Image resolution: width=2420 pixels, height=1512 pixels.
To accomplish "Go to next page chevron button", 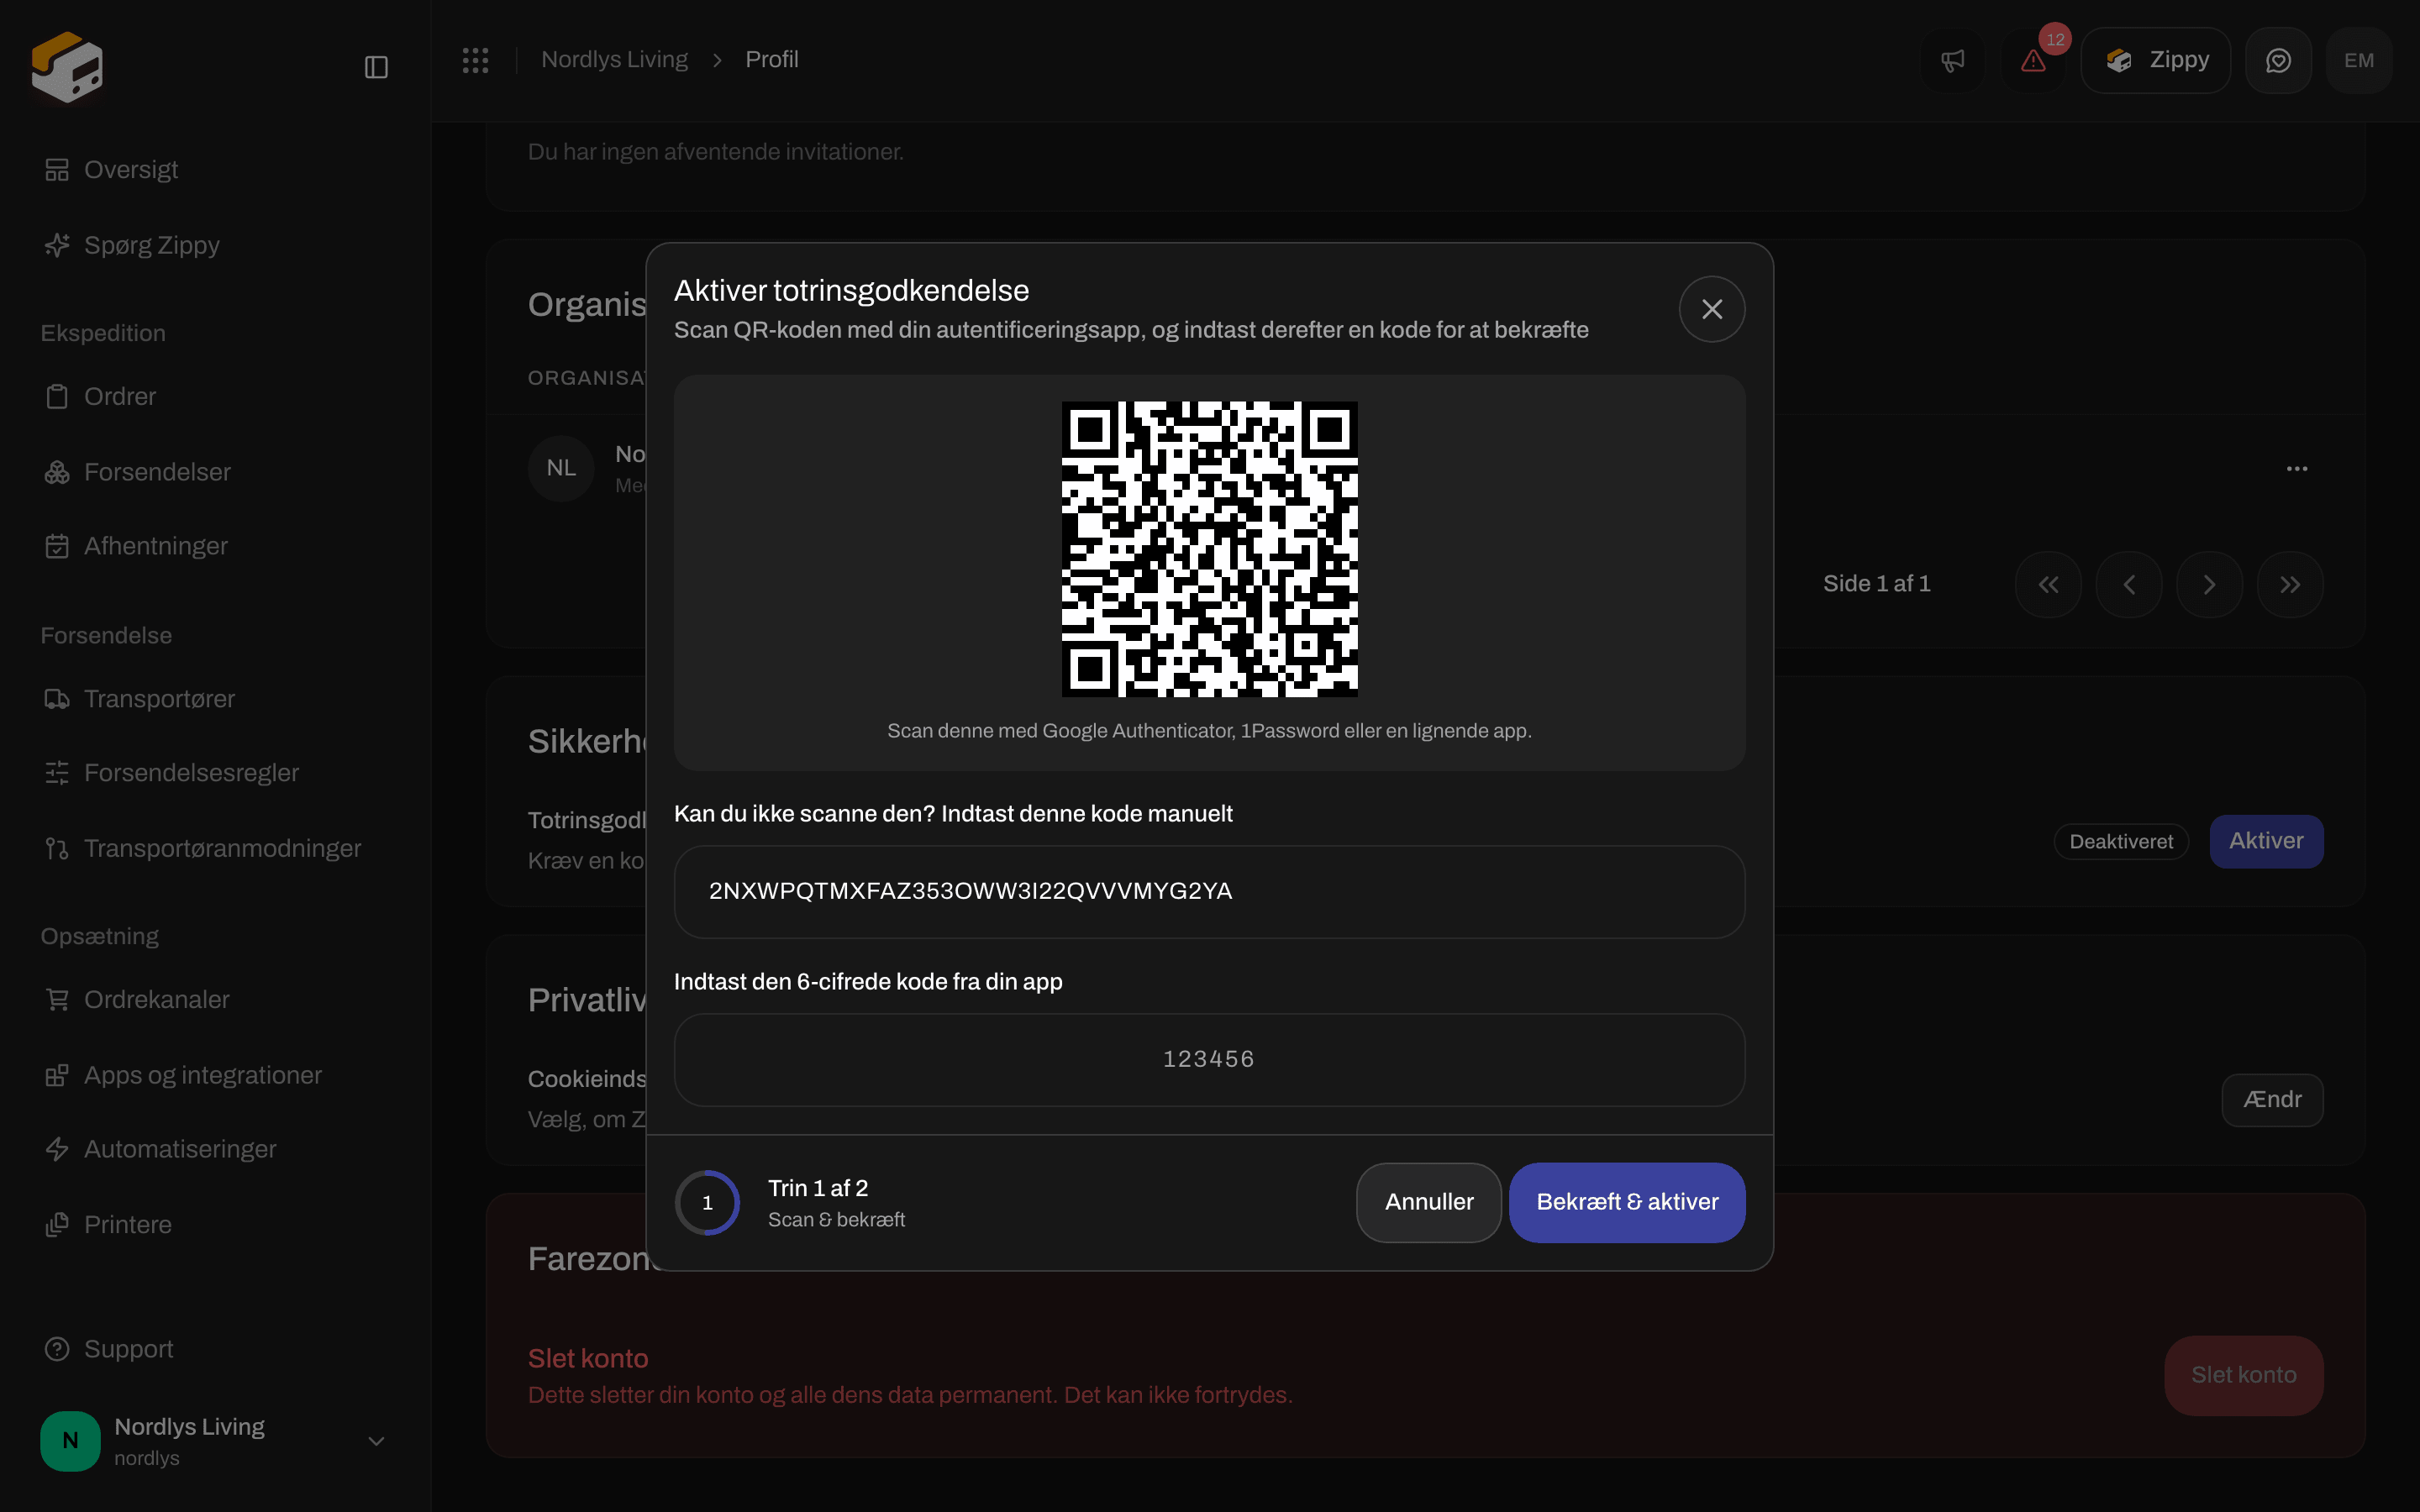I will click(x=2209, y=585).
